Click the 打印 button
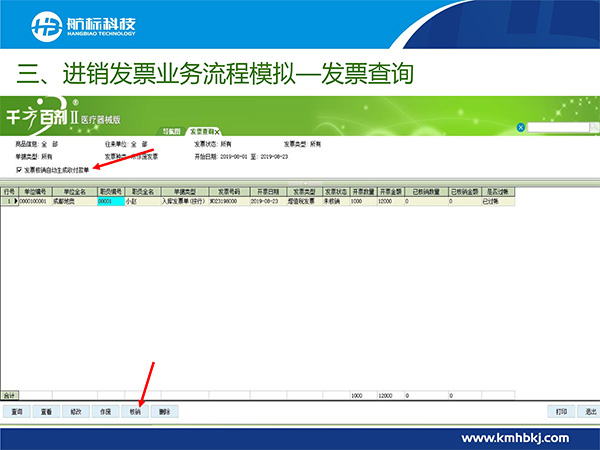Image resolution: width=600 pixels, height=450 pixels. 561,412
